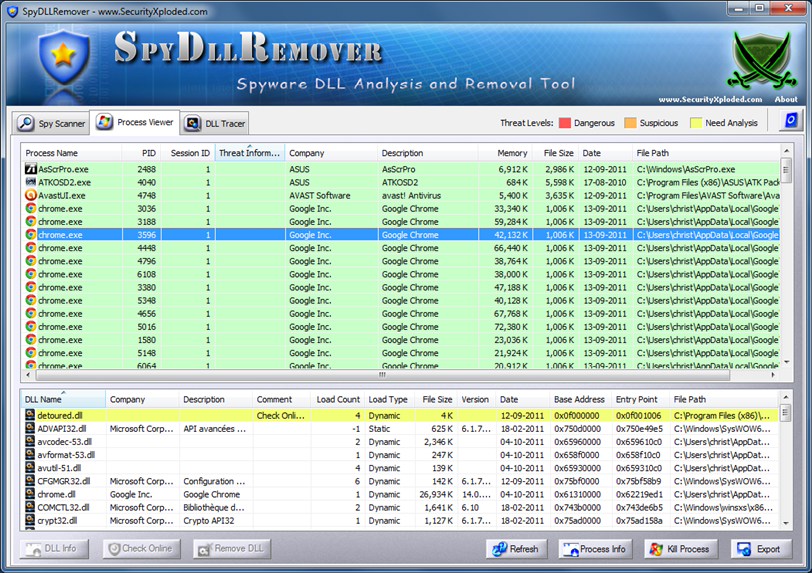
Task: Select chrome.exe icon with PID 3380
Action: [31, 287]
